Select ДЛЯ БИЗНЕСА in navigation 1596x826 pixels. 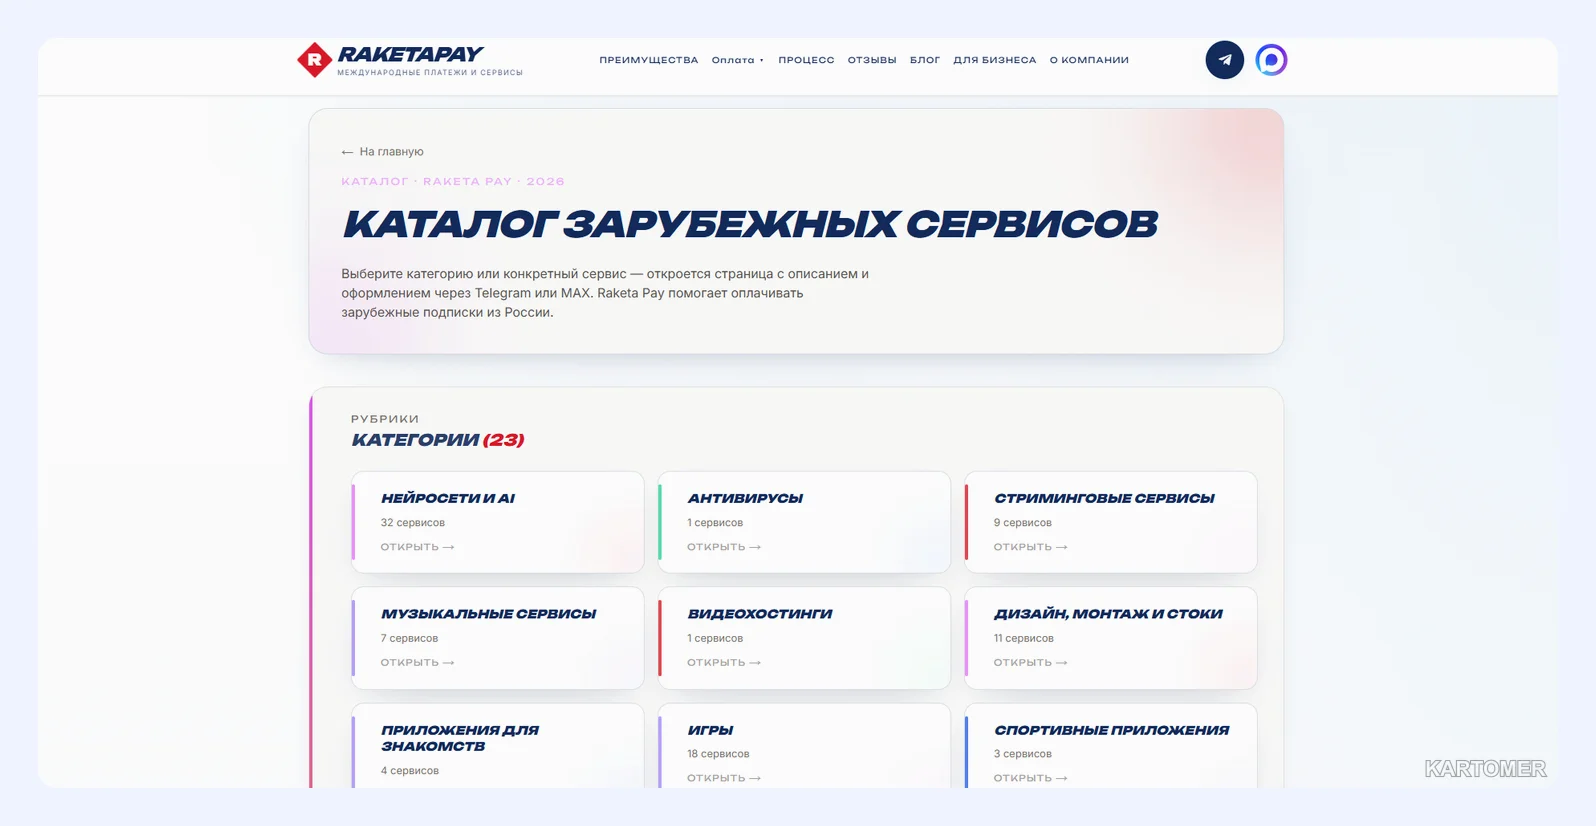click(995, 60)
